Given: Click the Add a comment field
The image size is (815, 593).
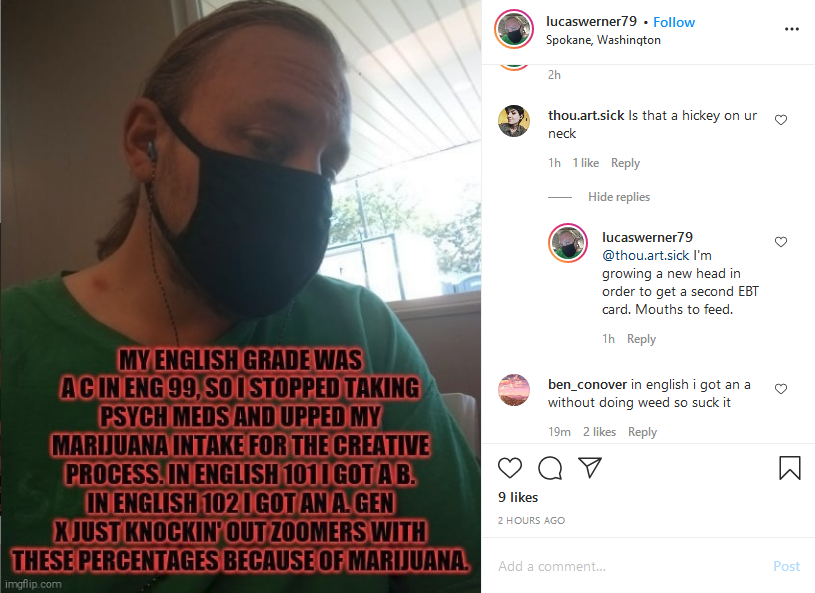Looking at the screenshot, I should (x=629, y=566).
